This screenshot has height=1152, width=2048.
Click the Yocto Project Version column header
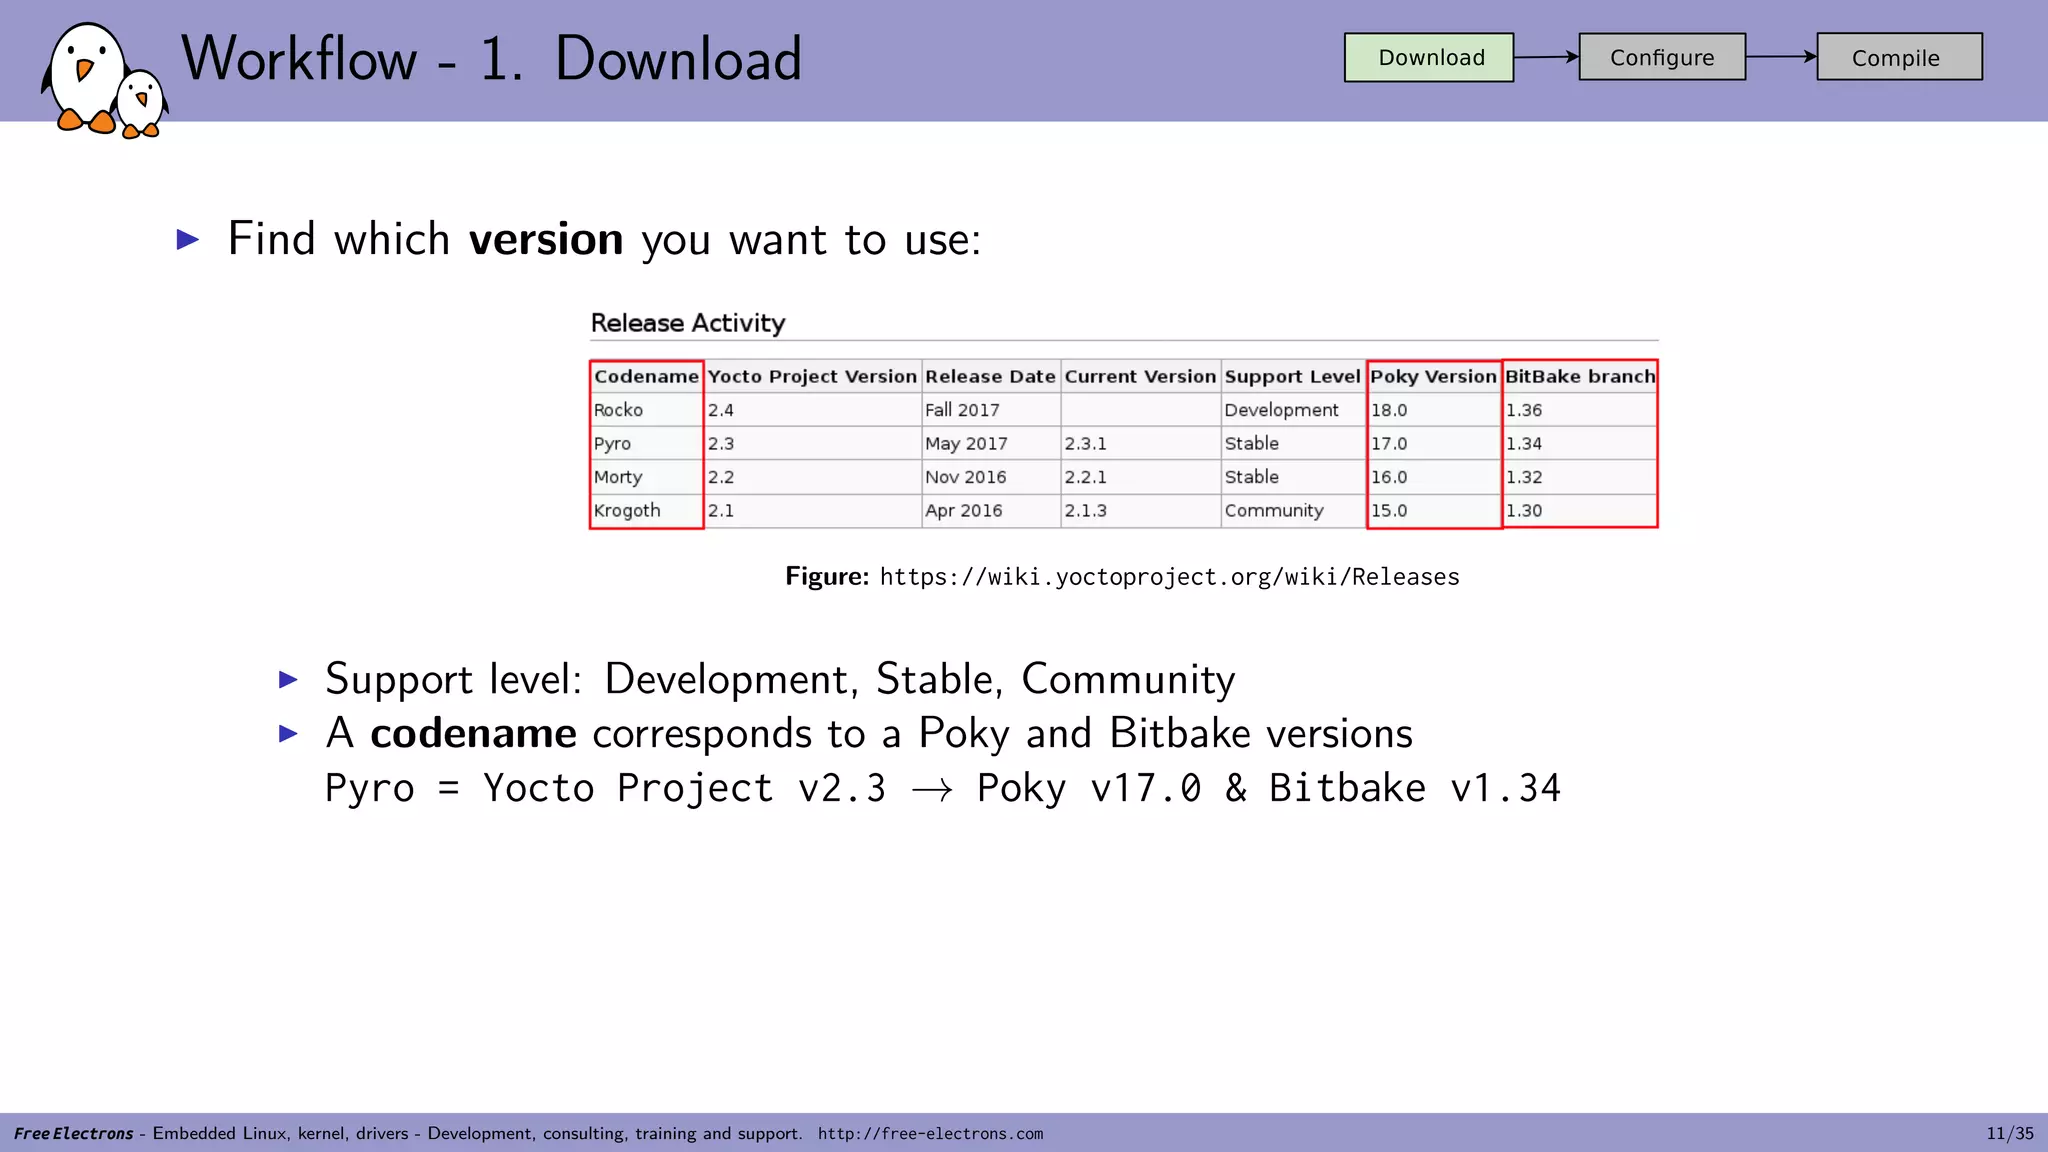(812, 376)
